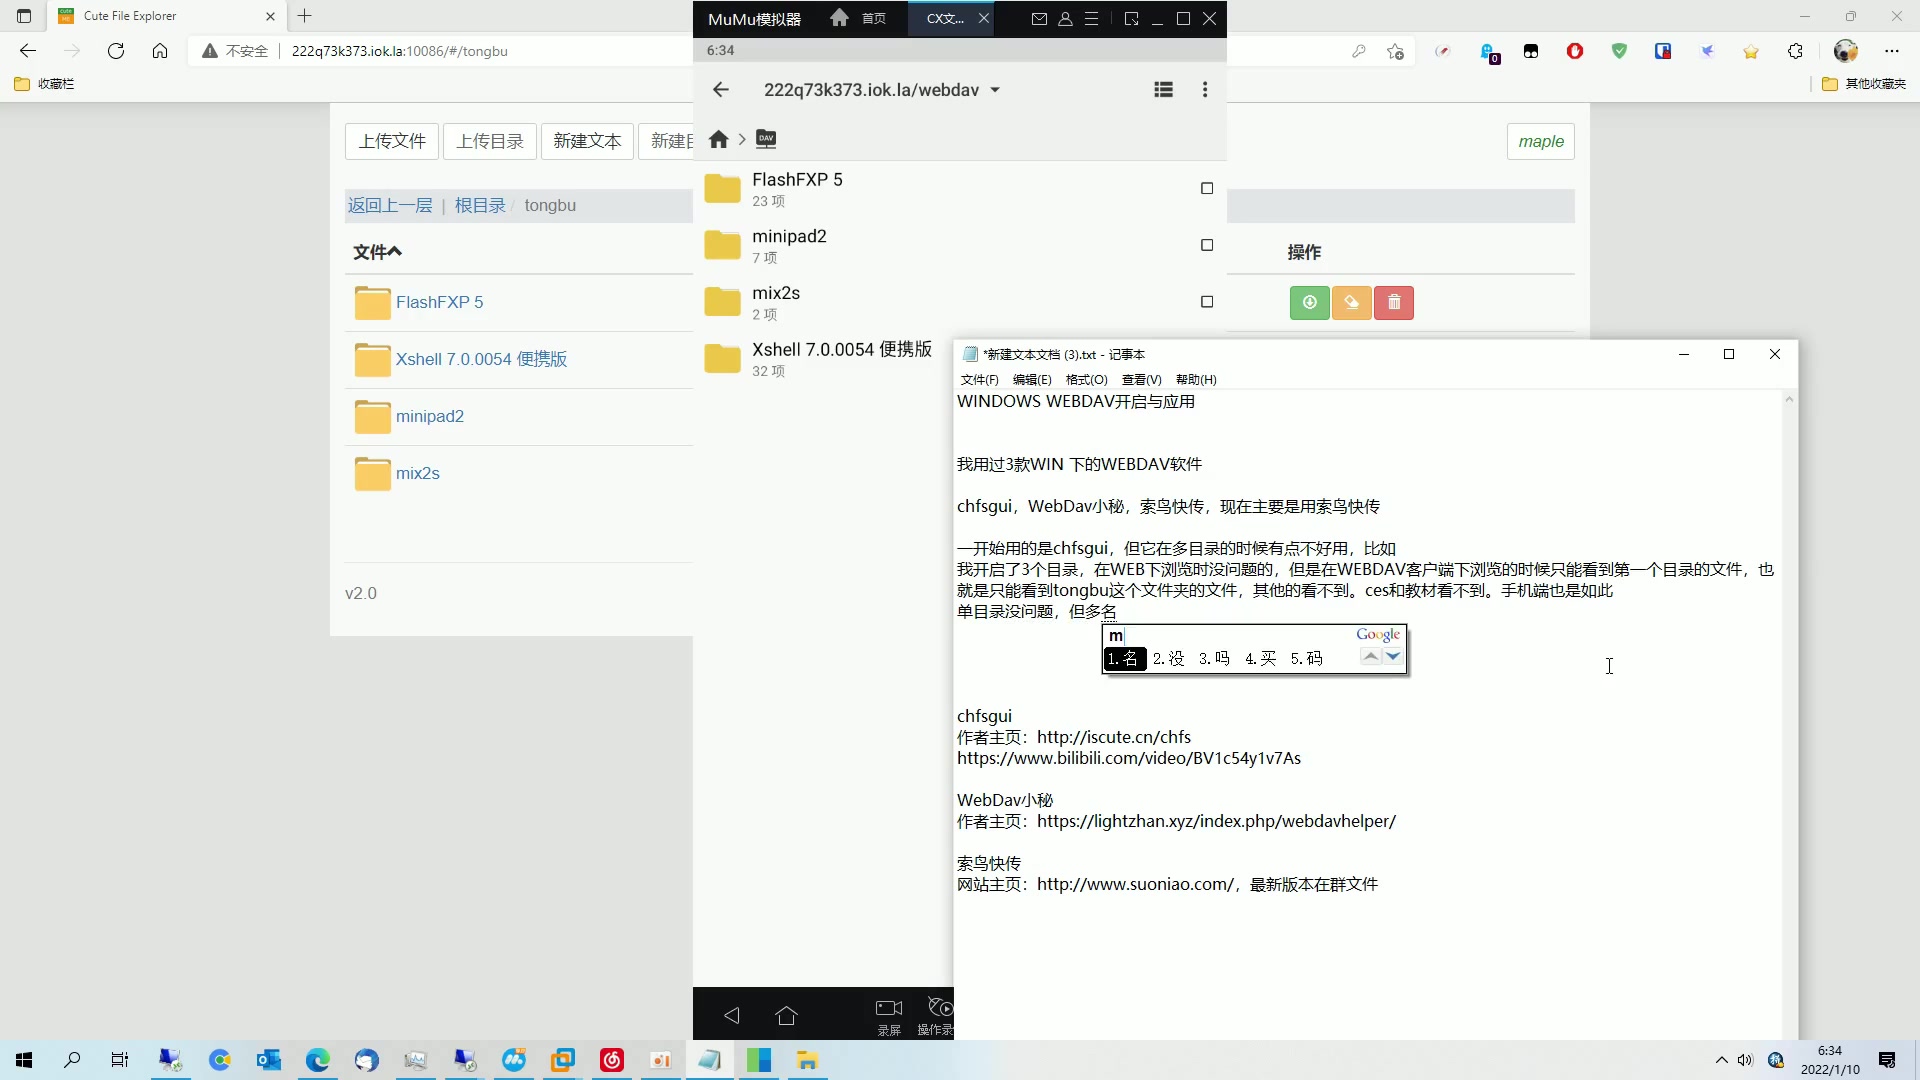Click the green download icon in operations column
The height and width of the screenshot is (1080, 1920).
click(x=1309, y=302)
